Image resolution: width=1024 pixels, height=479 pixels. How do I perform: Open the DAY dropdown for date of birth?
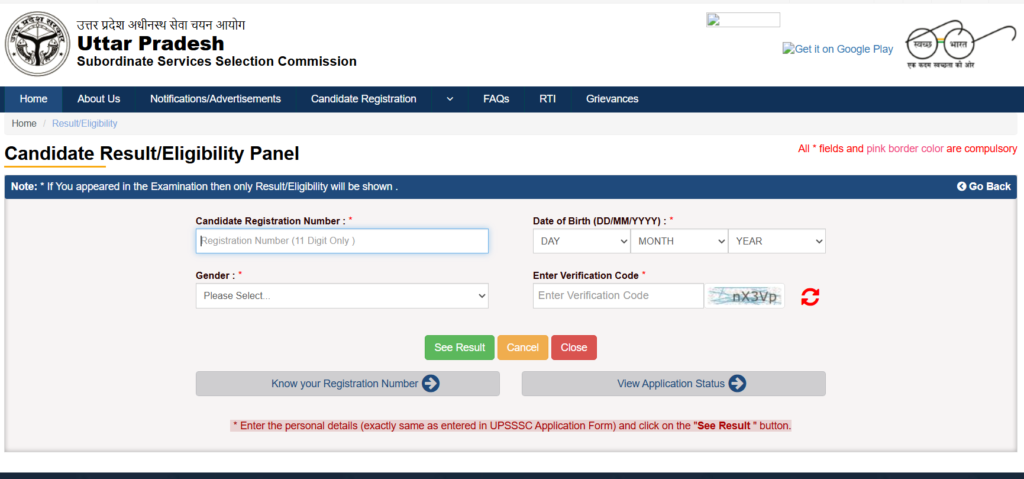tap(581, 241)
